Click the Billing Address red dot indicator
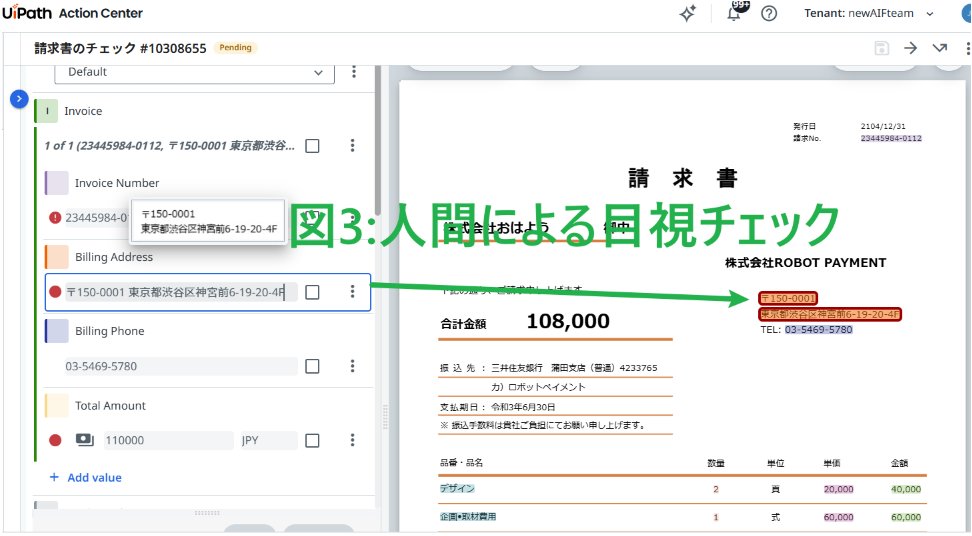The image size is (972, 536). 55,292
